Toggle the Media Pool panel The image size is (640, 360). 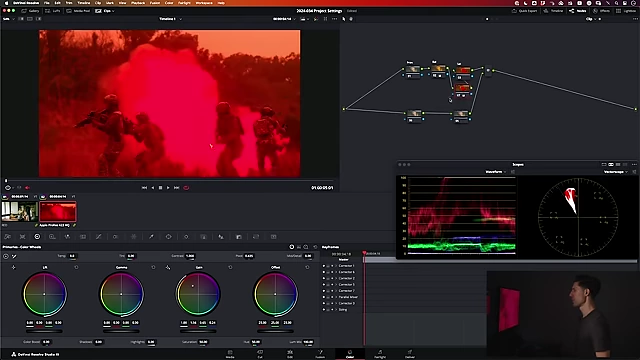coord(78,11)
